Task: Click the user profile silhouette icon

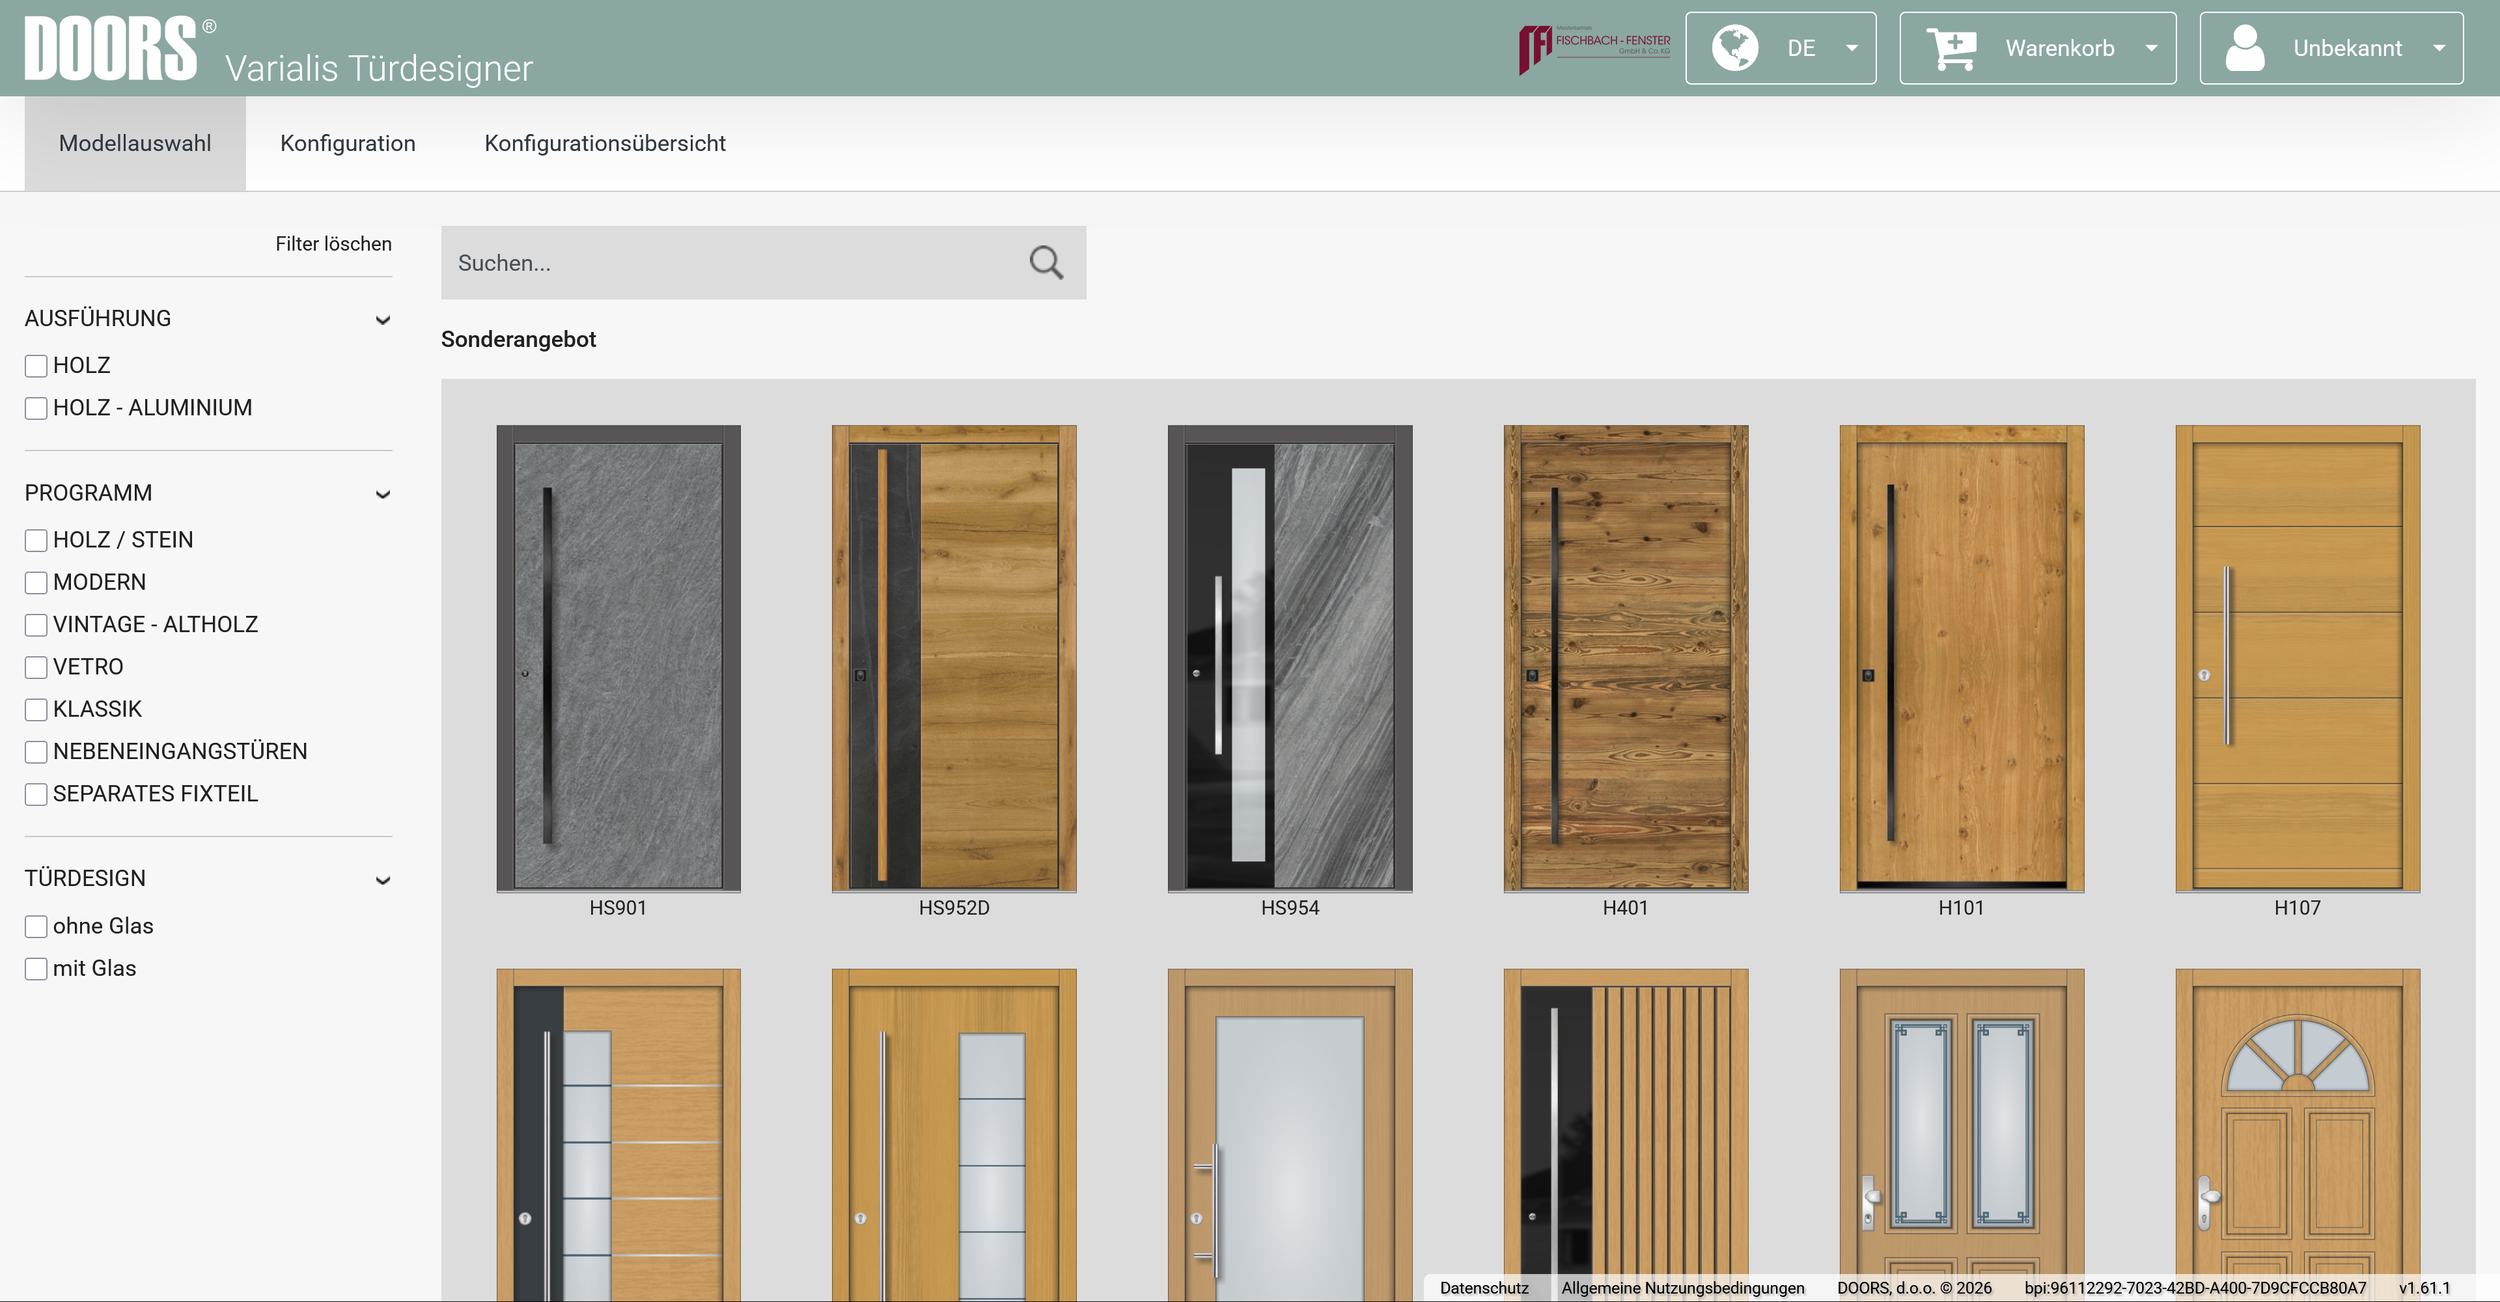Action: coord(2245,48)
